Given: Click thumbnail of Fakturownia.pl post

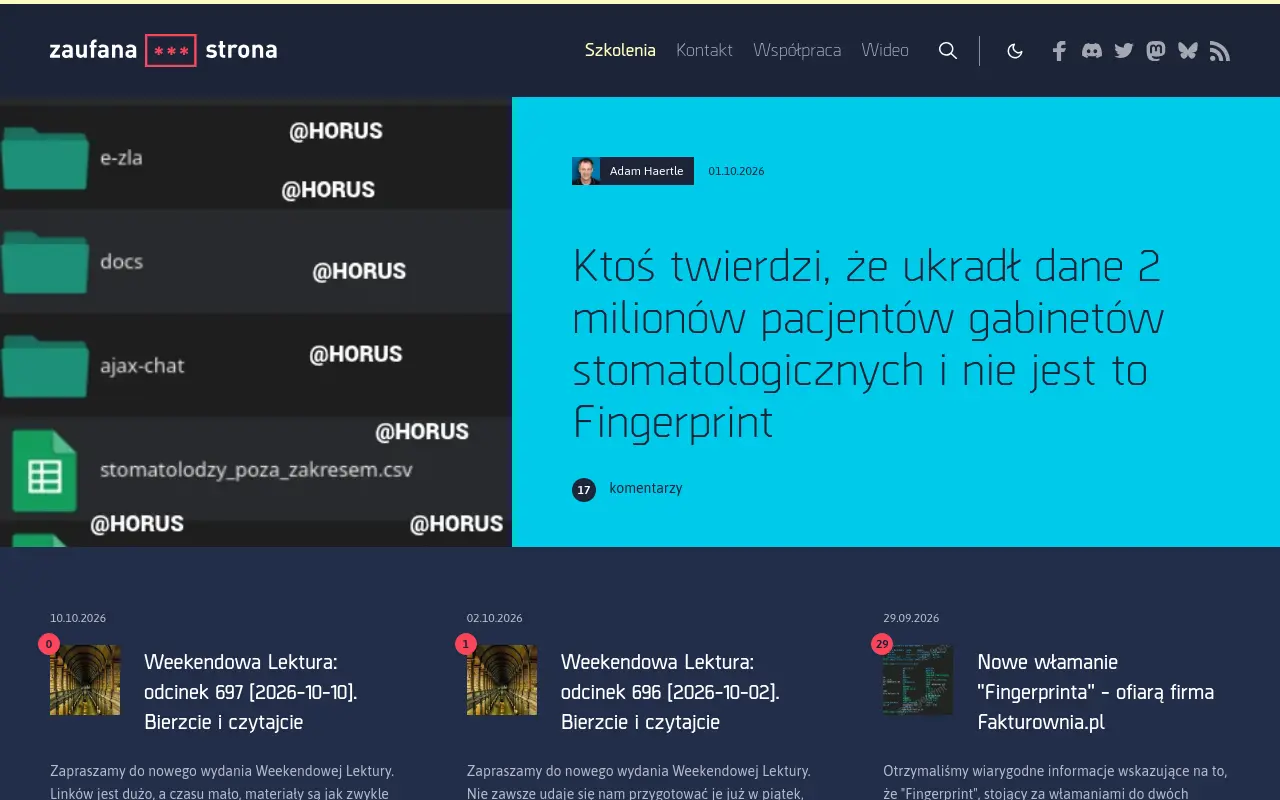Looking at the screenshot, I should pyautogui.click(x=918, y=680).
